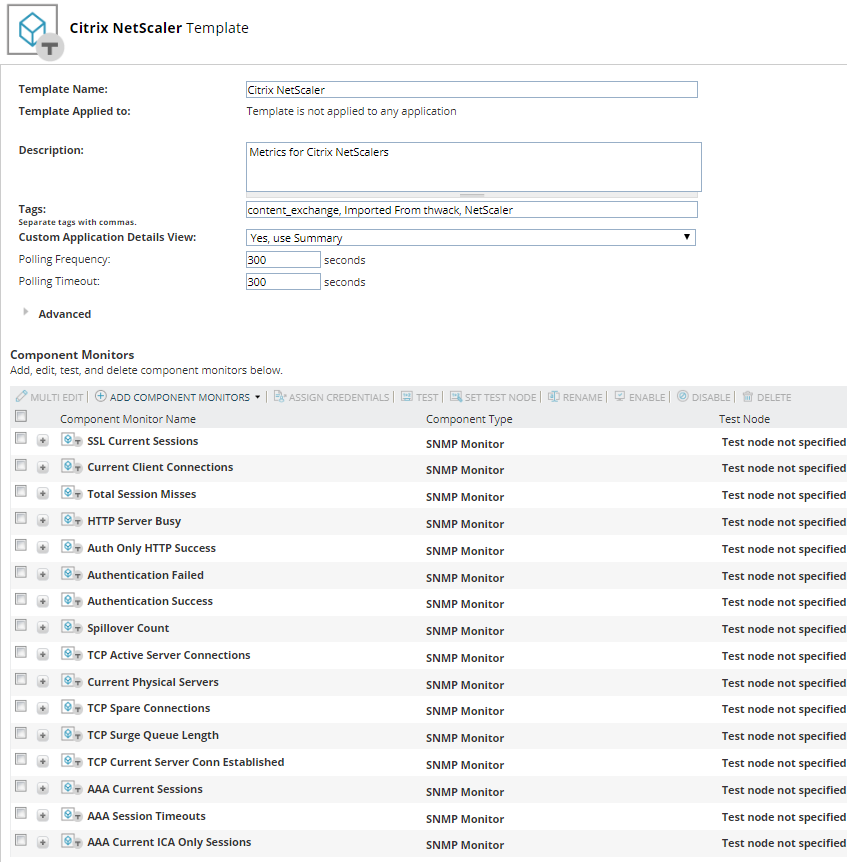Click the Rename toolbar icon
The height and width of the screenshot is (862, 847).
553,396
